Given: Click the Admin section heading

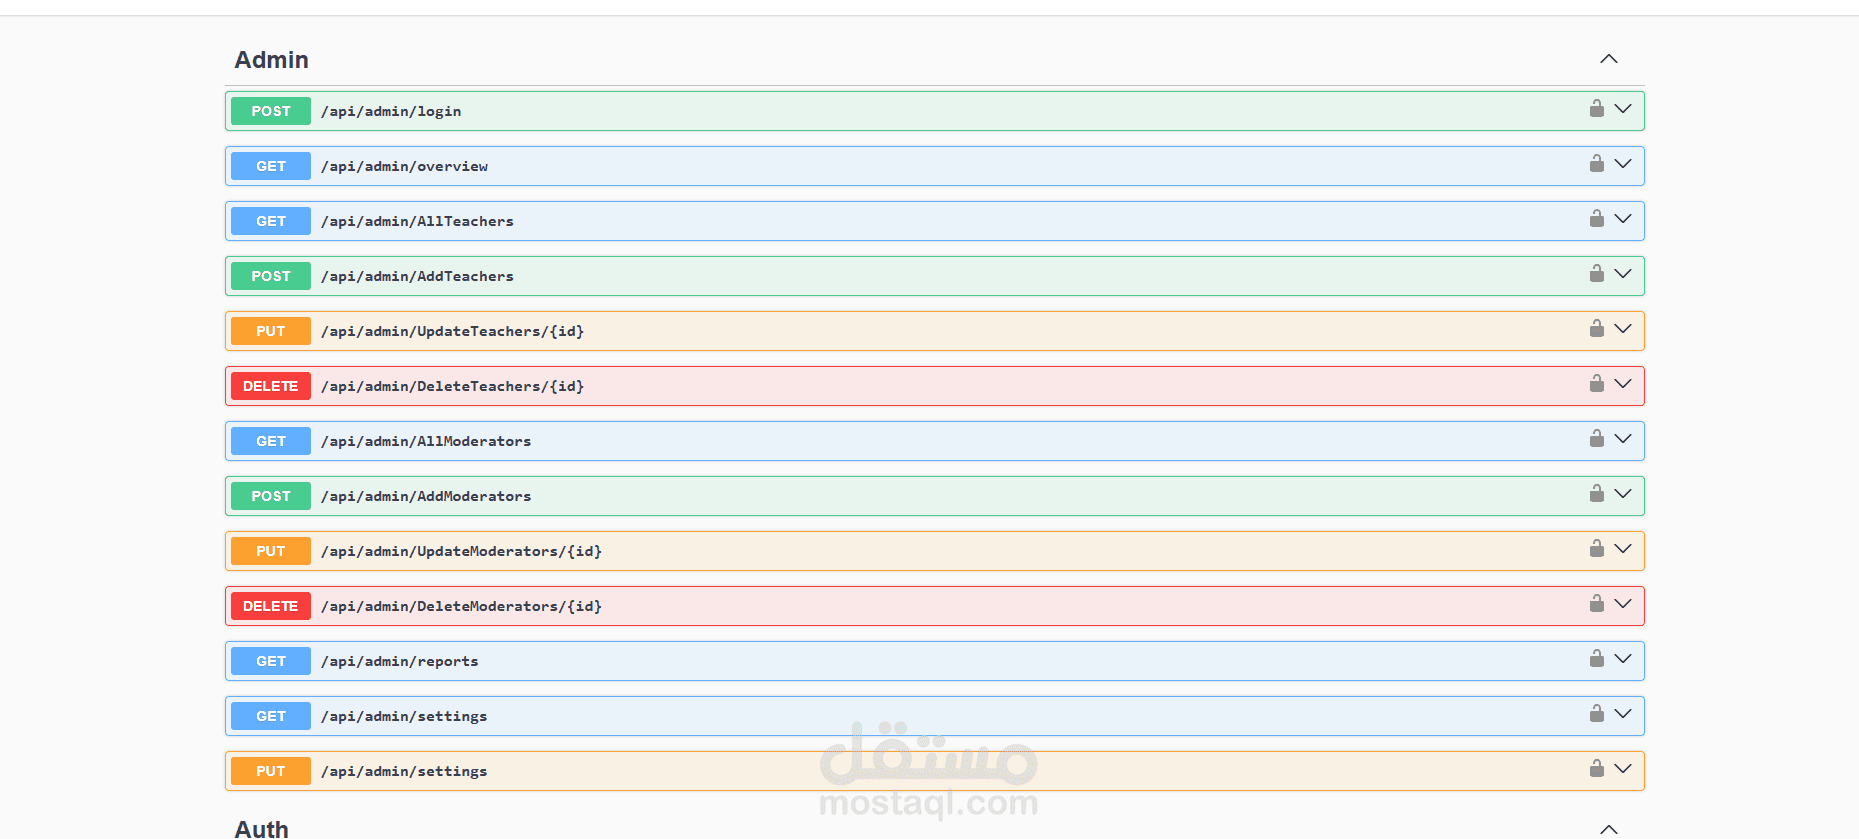Looking at the screenshot, I should (272, 60).
